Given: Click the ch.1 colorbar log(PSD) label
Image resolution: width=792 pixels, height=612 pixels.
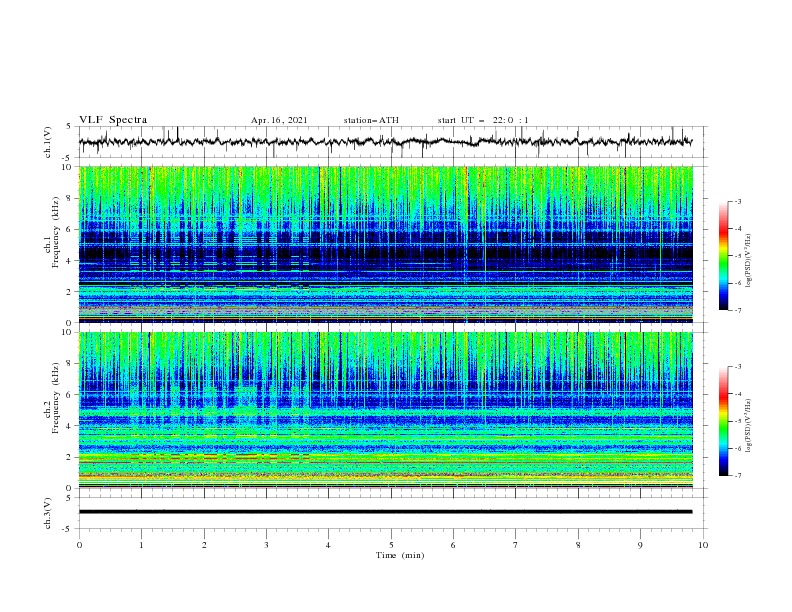Looking at the screenshot, I should pyautogui.click(x=748, y=261).
